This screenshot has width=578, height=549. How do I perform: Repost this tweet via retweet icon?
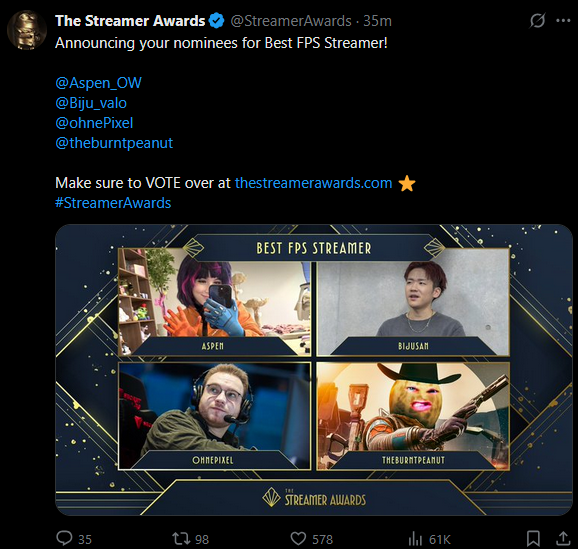click(x=181, y=539)
